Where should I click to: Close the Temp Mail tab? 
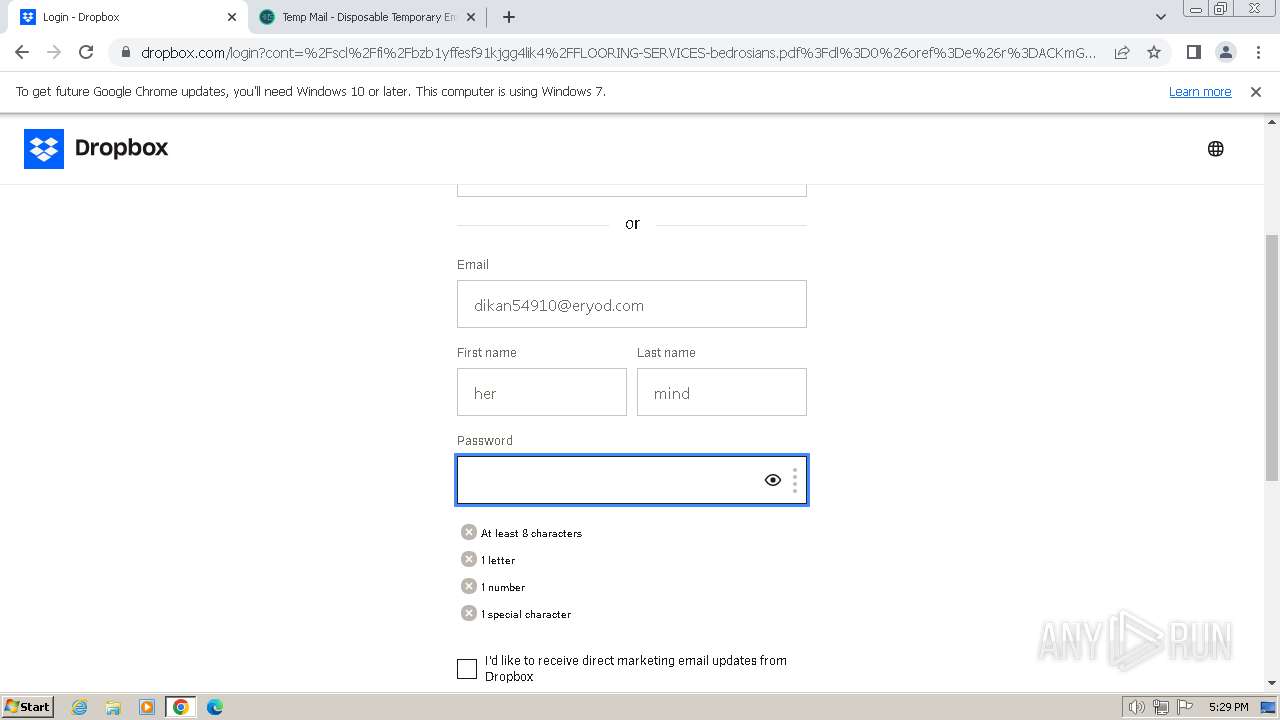click(471, 17)
